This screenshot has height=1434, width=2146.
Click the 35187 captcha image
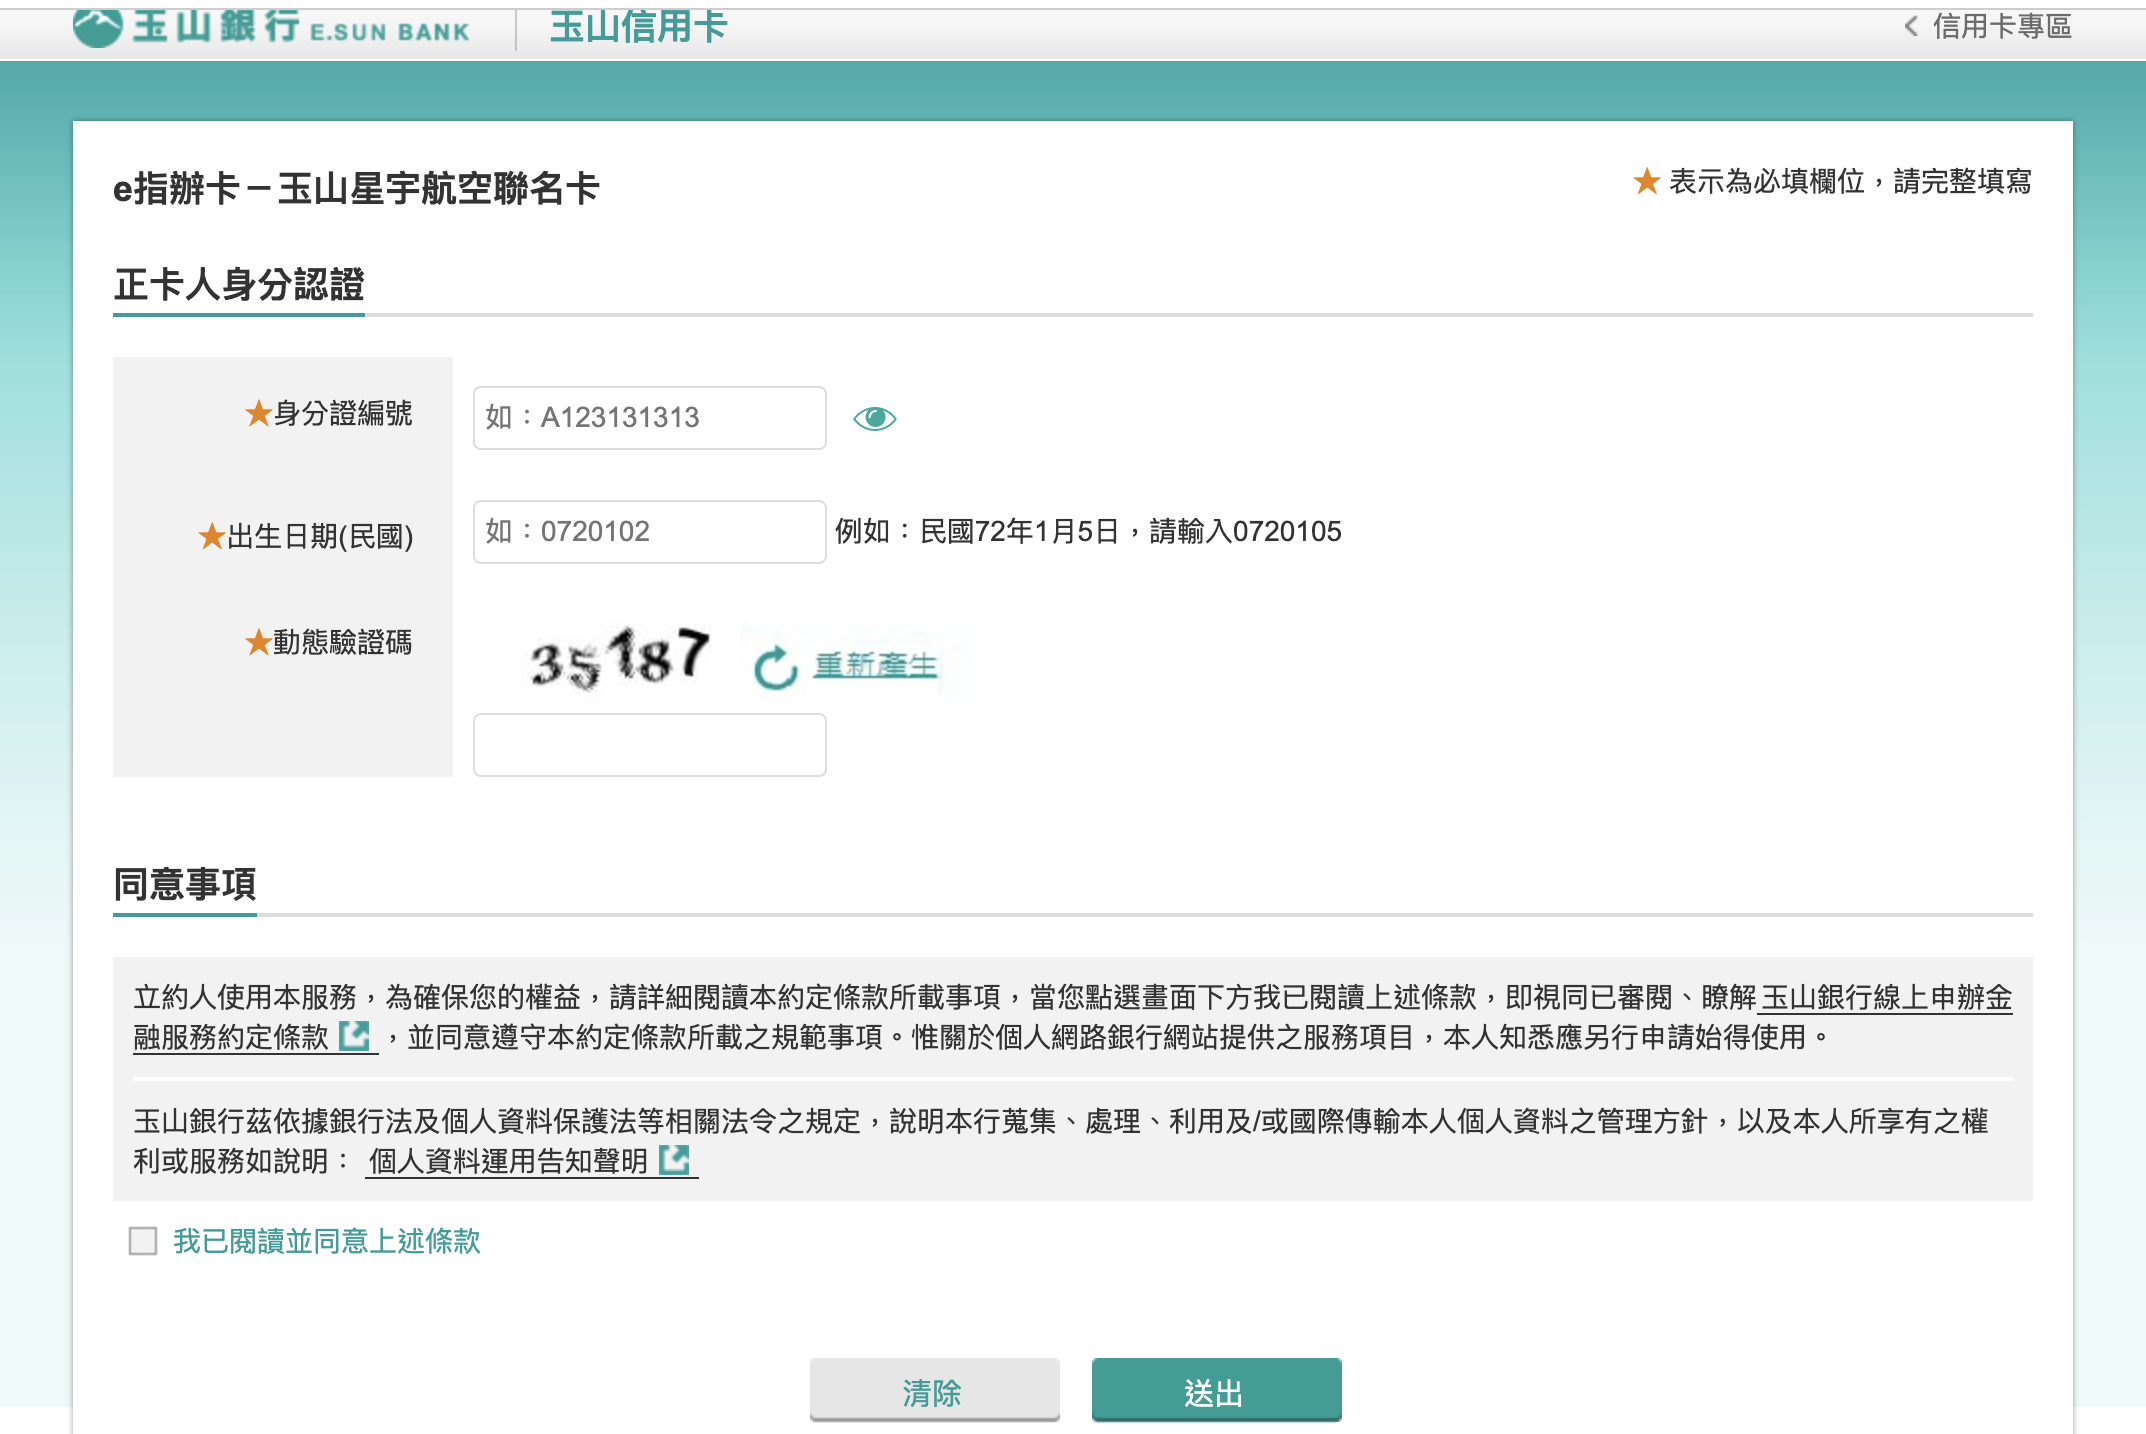pos(619,659)
